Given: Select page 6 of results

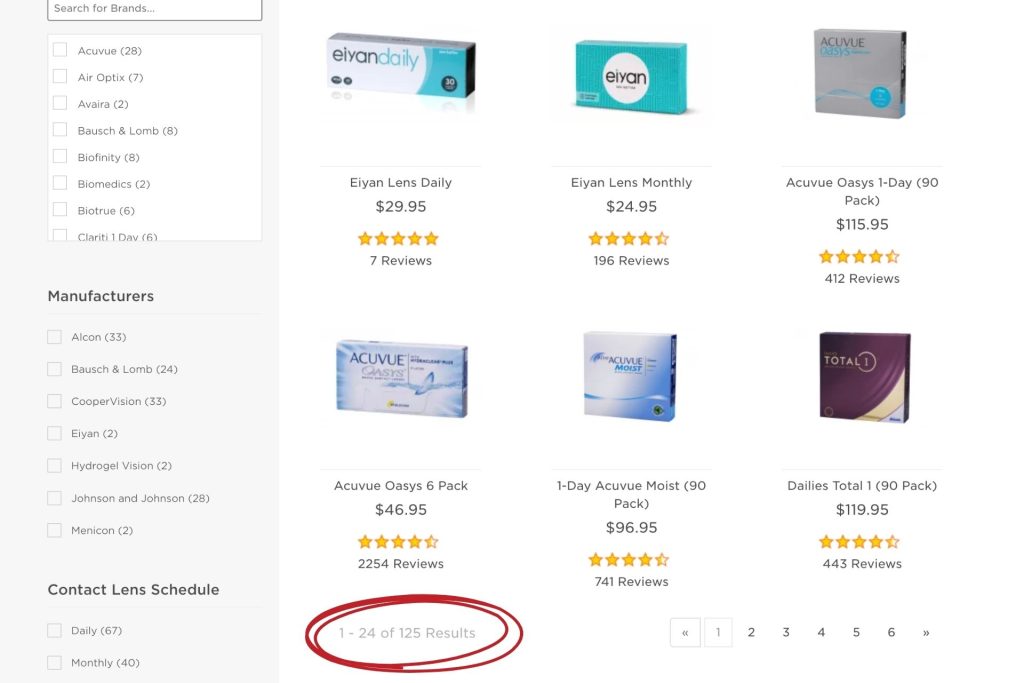Looking at the screenshot, I should [891, 632].
